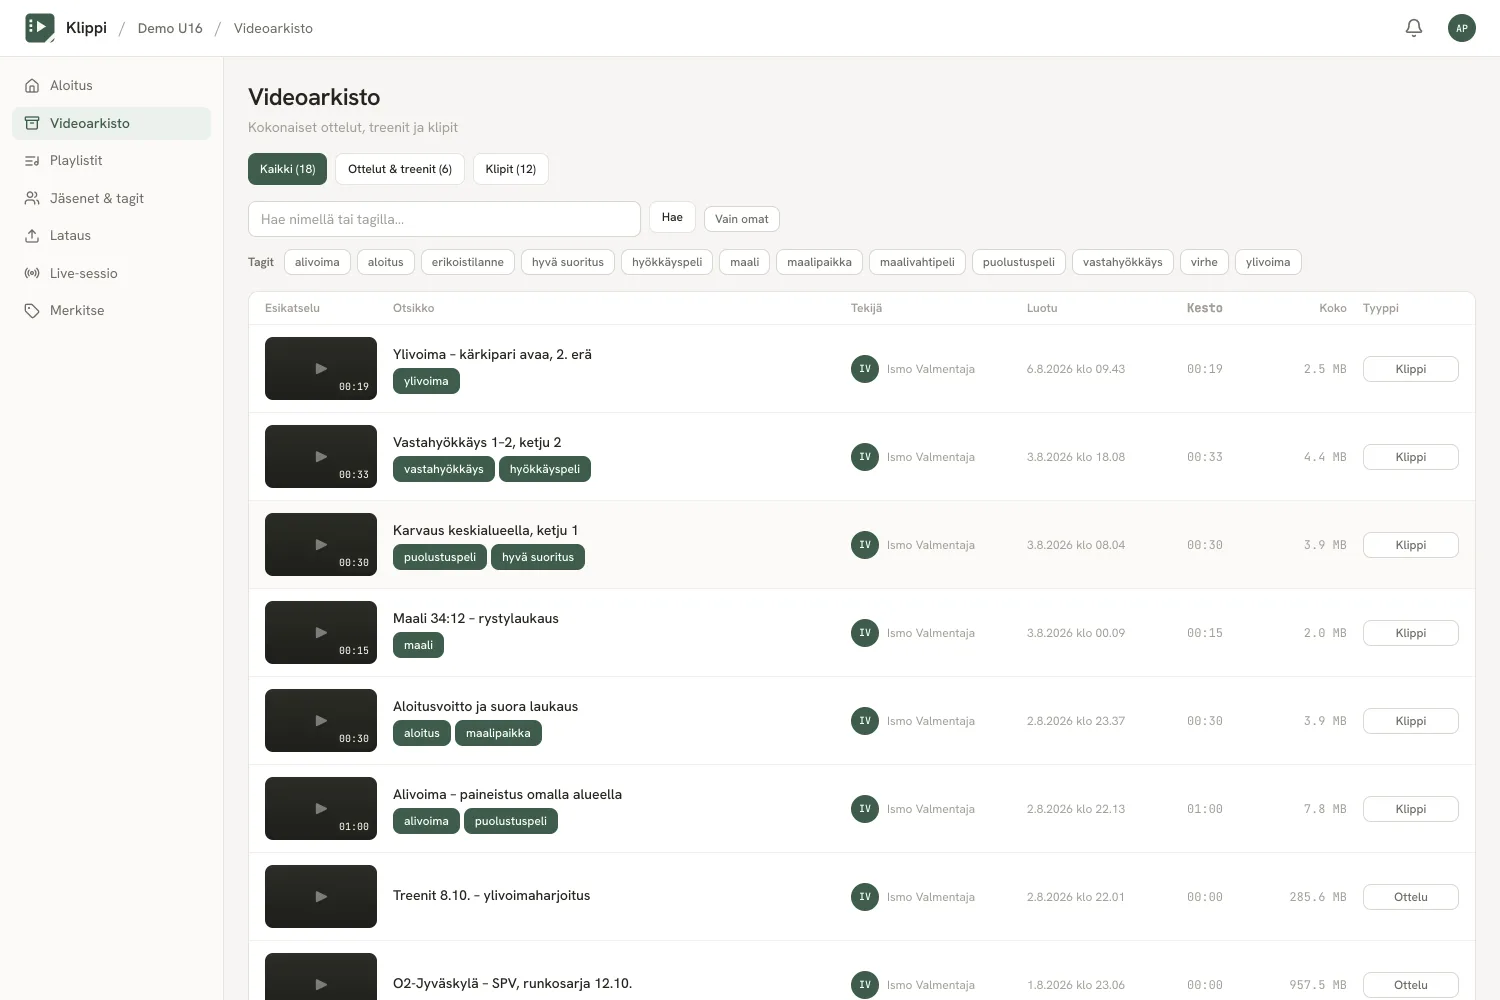The height and width of the screenshot is (1000, 1500).
Task: Click the Lataus upload icon
Action: click(x=32, y=236)
